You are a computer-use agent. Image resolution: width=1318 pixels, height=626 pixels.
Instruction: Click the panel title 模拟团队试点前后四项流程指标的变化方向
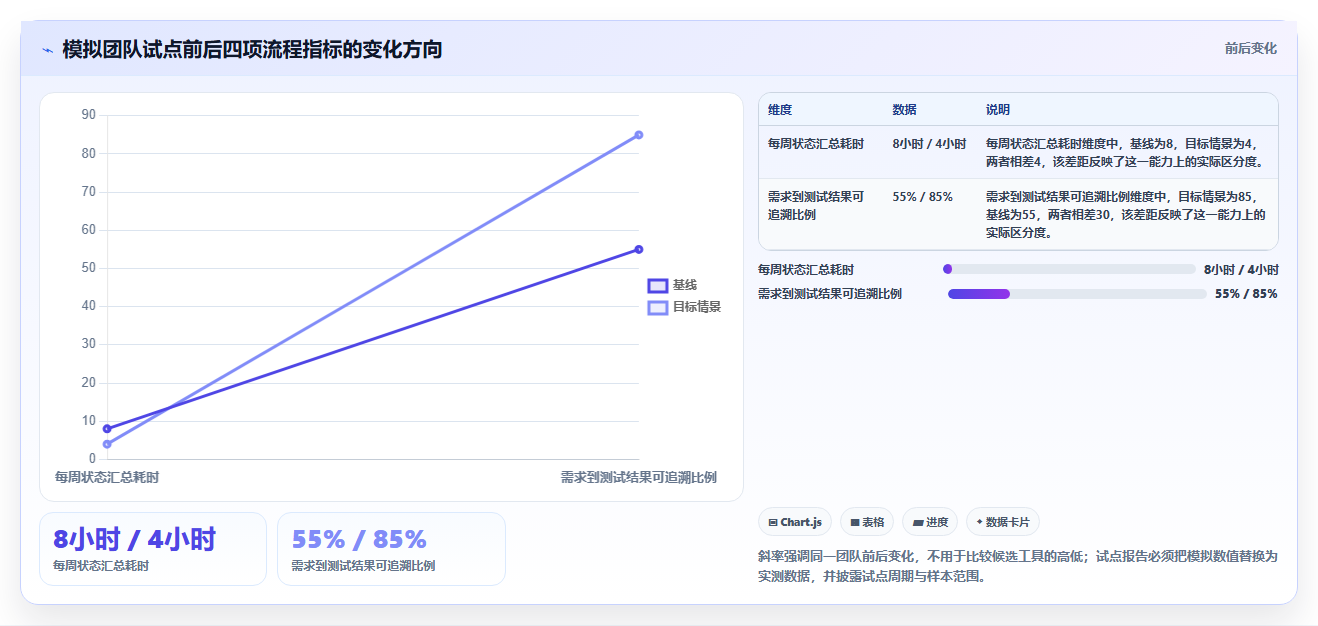(x=252, y=49)
